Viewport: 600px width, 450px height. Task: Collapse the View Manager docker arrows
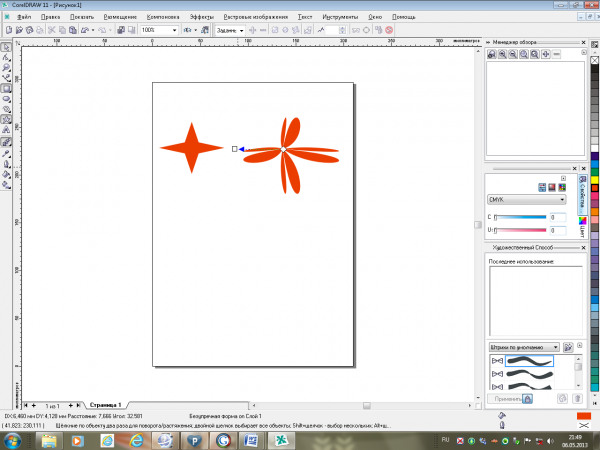488,42
